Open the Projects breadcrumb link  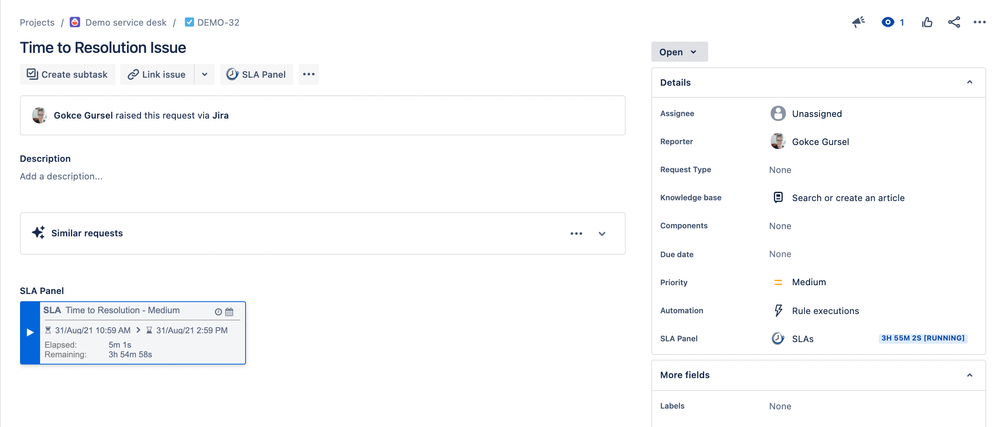(x=37, y=22)
